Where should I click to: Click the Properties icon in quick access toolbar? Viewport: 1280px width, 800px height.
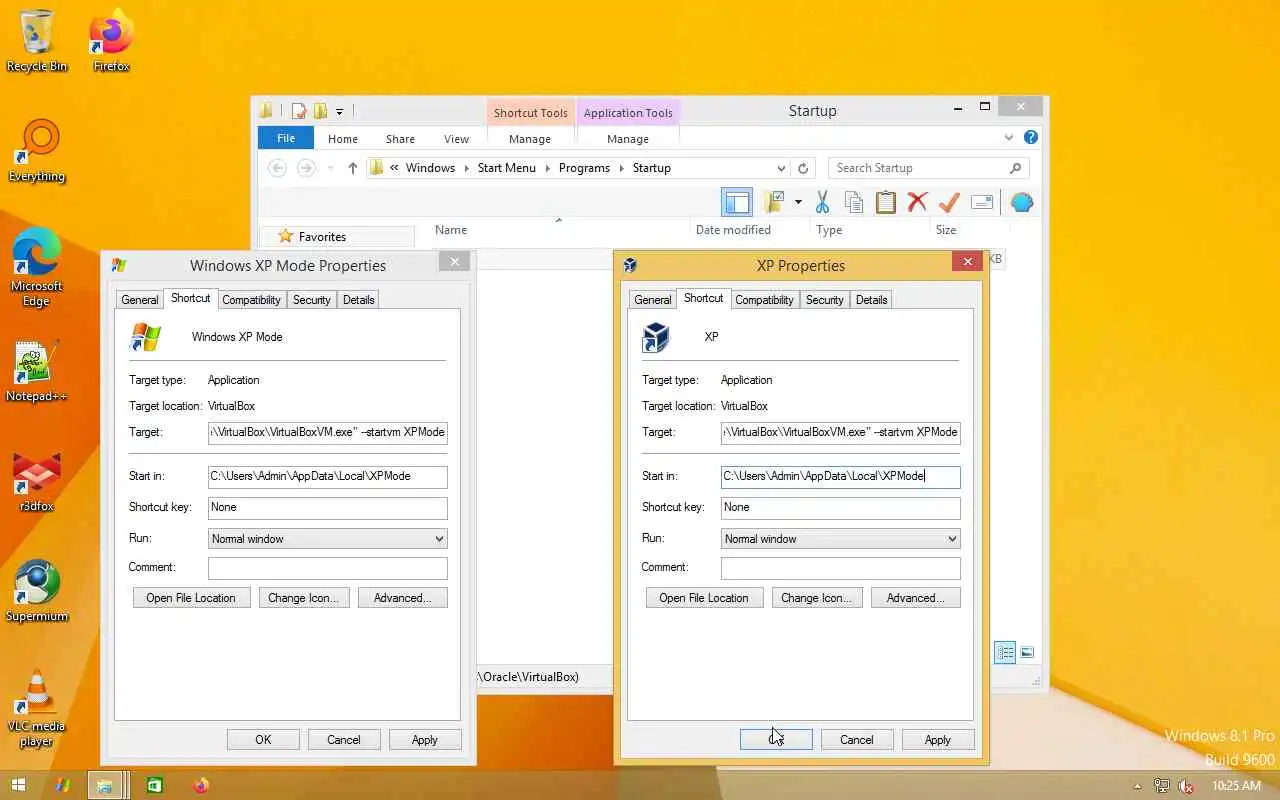[298, 111]
